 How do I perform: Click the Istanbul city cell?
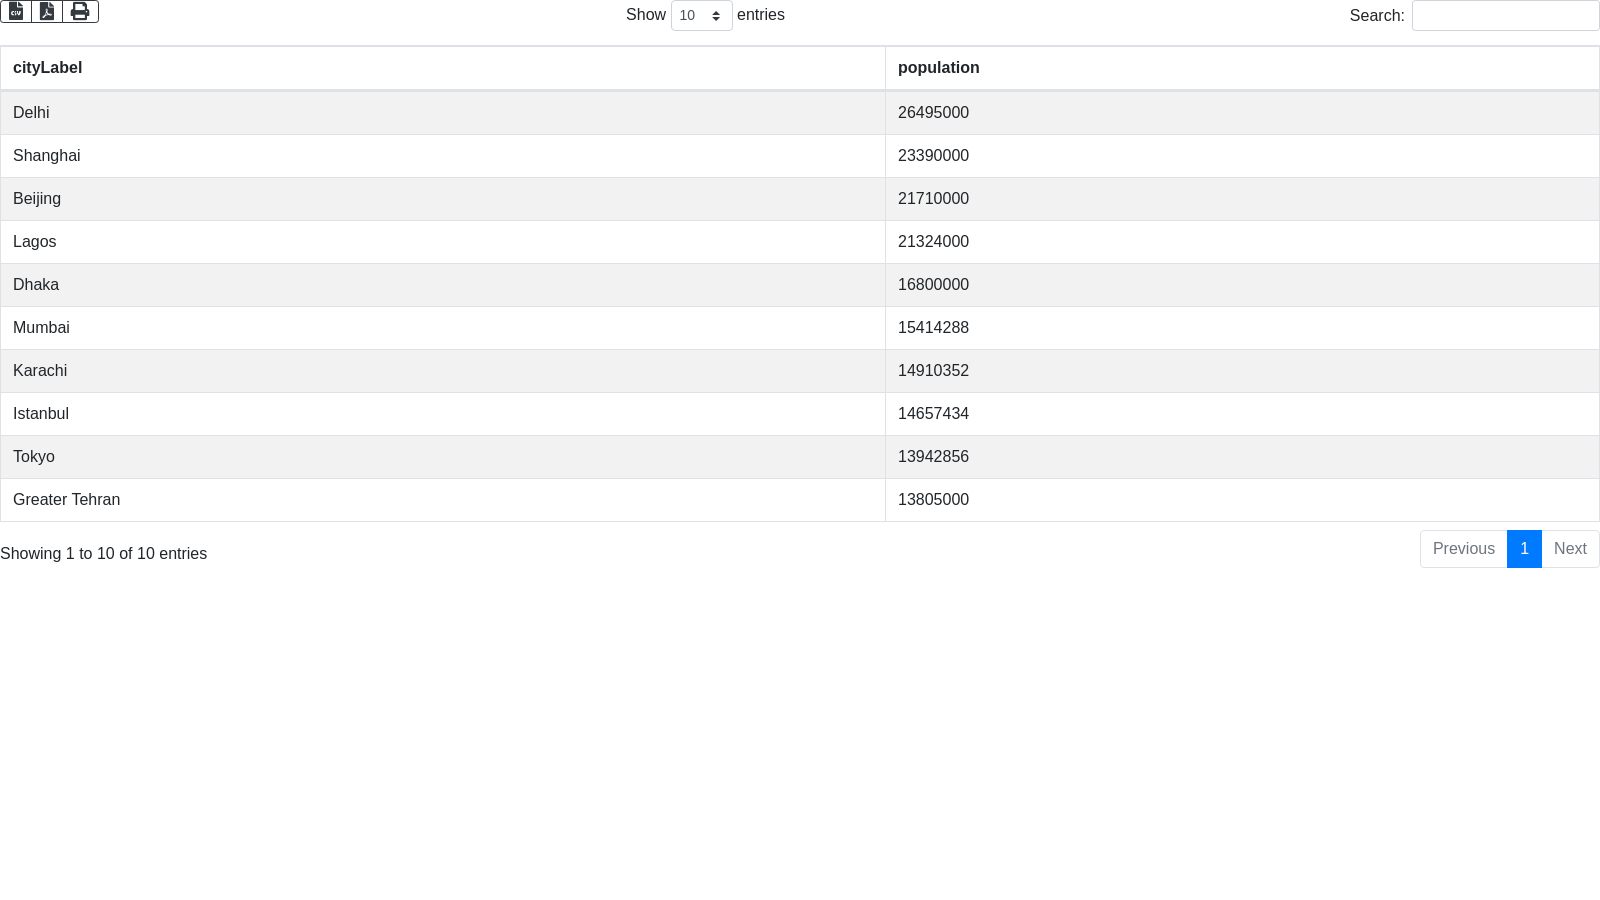point(41,414)
